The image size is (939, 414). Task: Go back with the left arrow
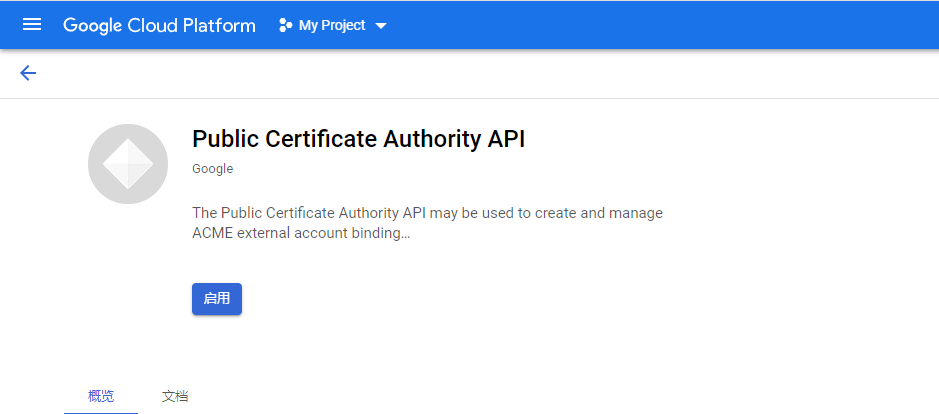point(28,73)
